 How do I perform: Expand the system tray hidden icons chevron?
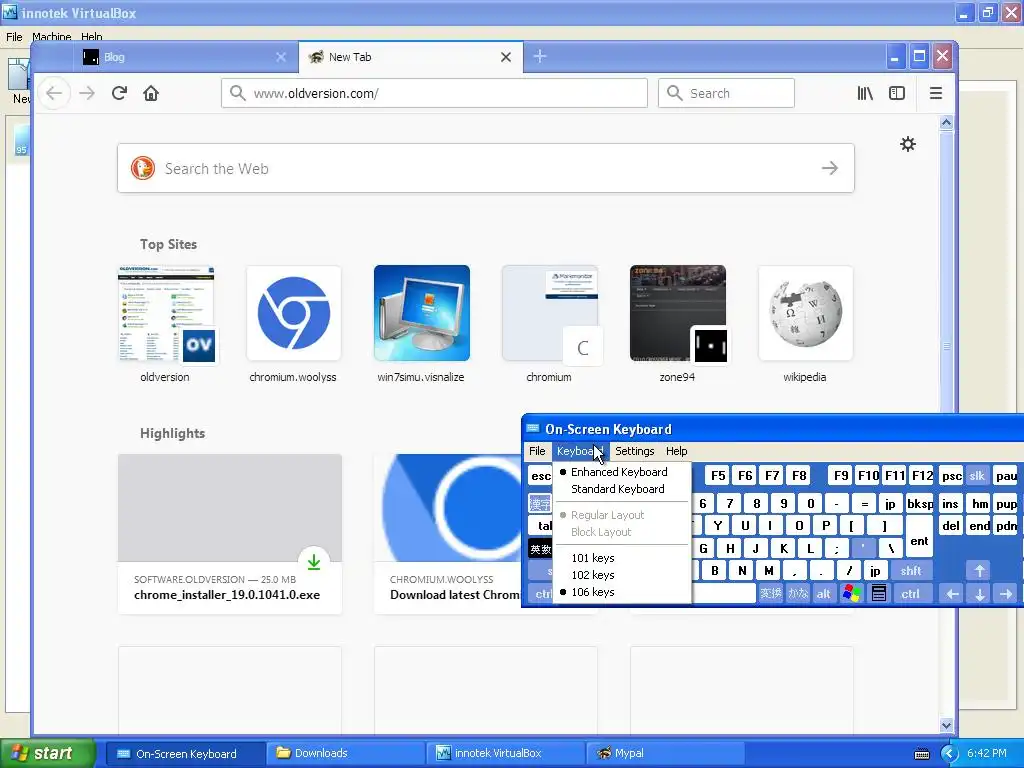coord(949,754)
